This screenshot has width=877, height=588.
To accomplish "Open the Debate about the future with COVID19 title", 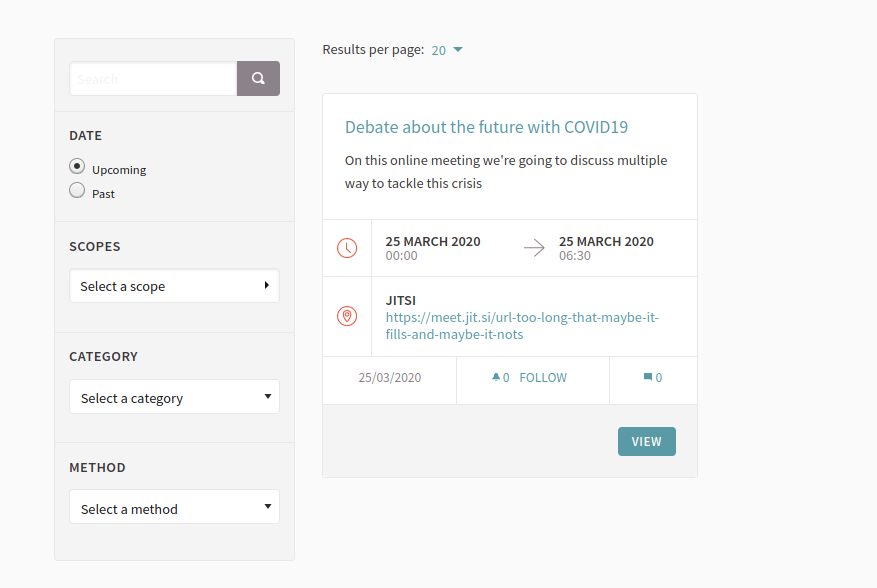I will pos(486,127).
